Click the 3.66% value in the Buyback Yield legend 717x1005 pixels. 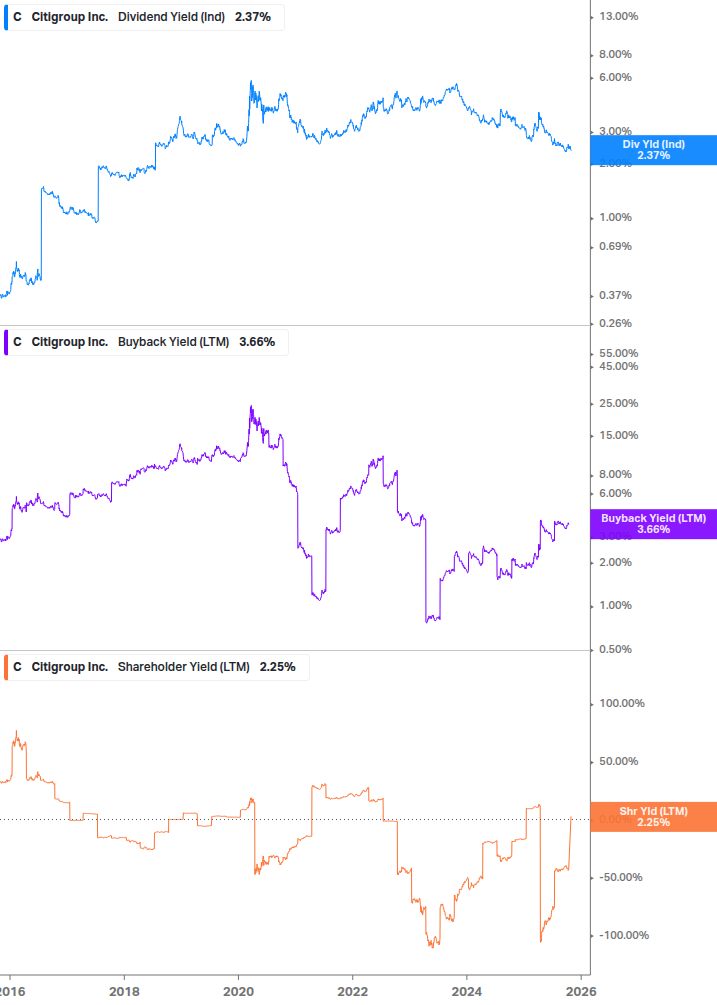point(257,342)
